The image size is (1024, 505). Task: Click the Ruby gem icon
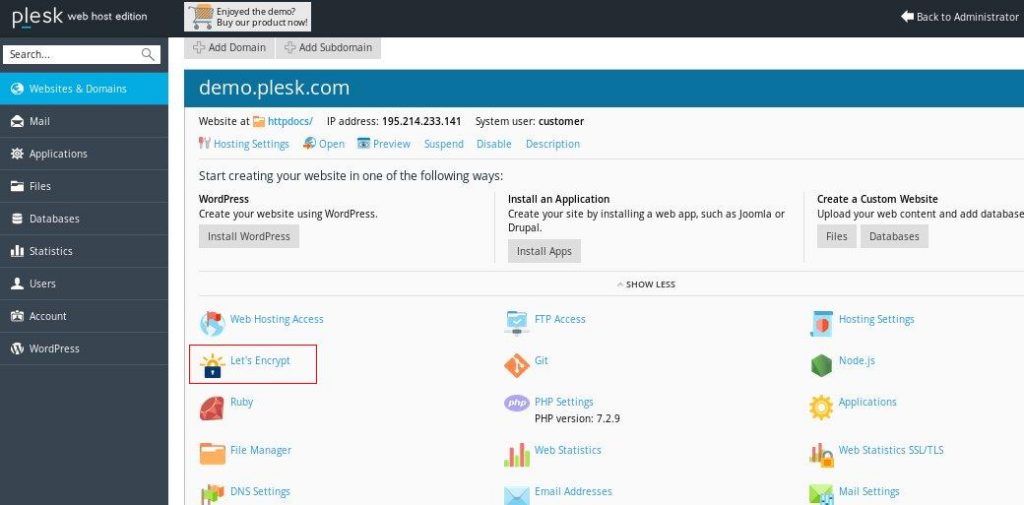212,407
